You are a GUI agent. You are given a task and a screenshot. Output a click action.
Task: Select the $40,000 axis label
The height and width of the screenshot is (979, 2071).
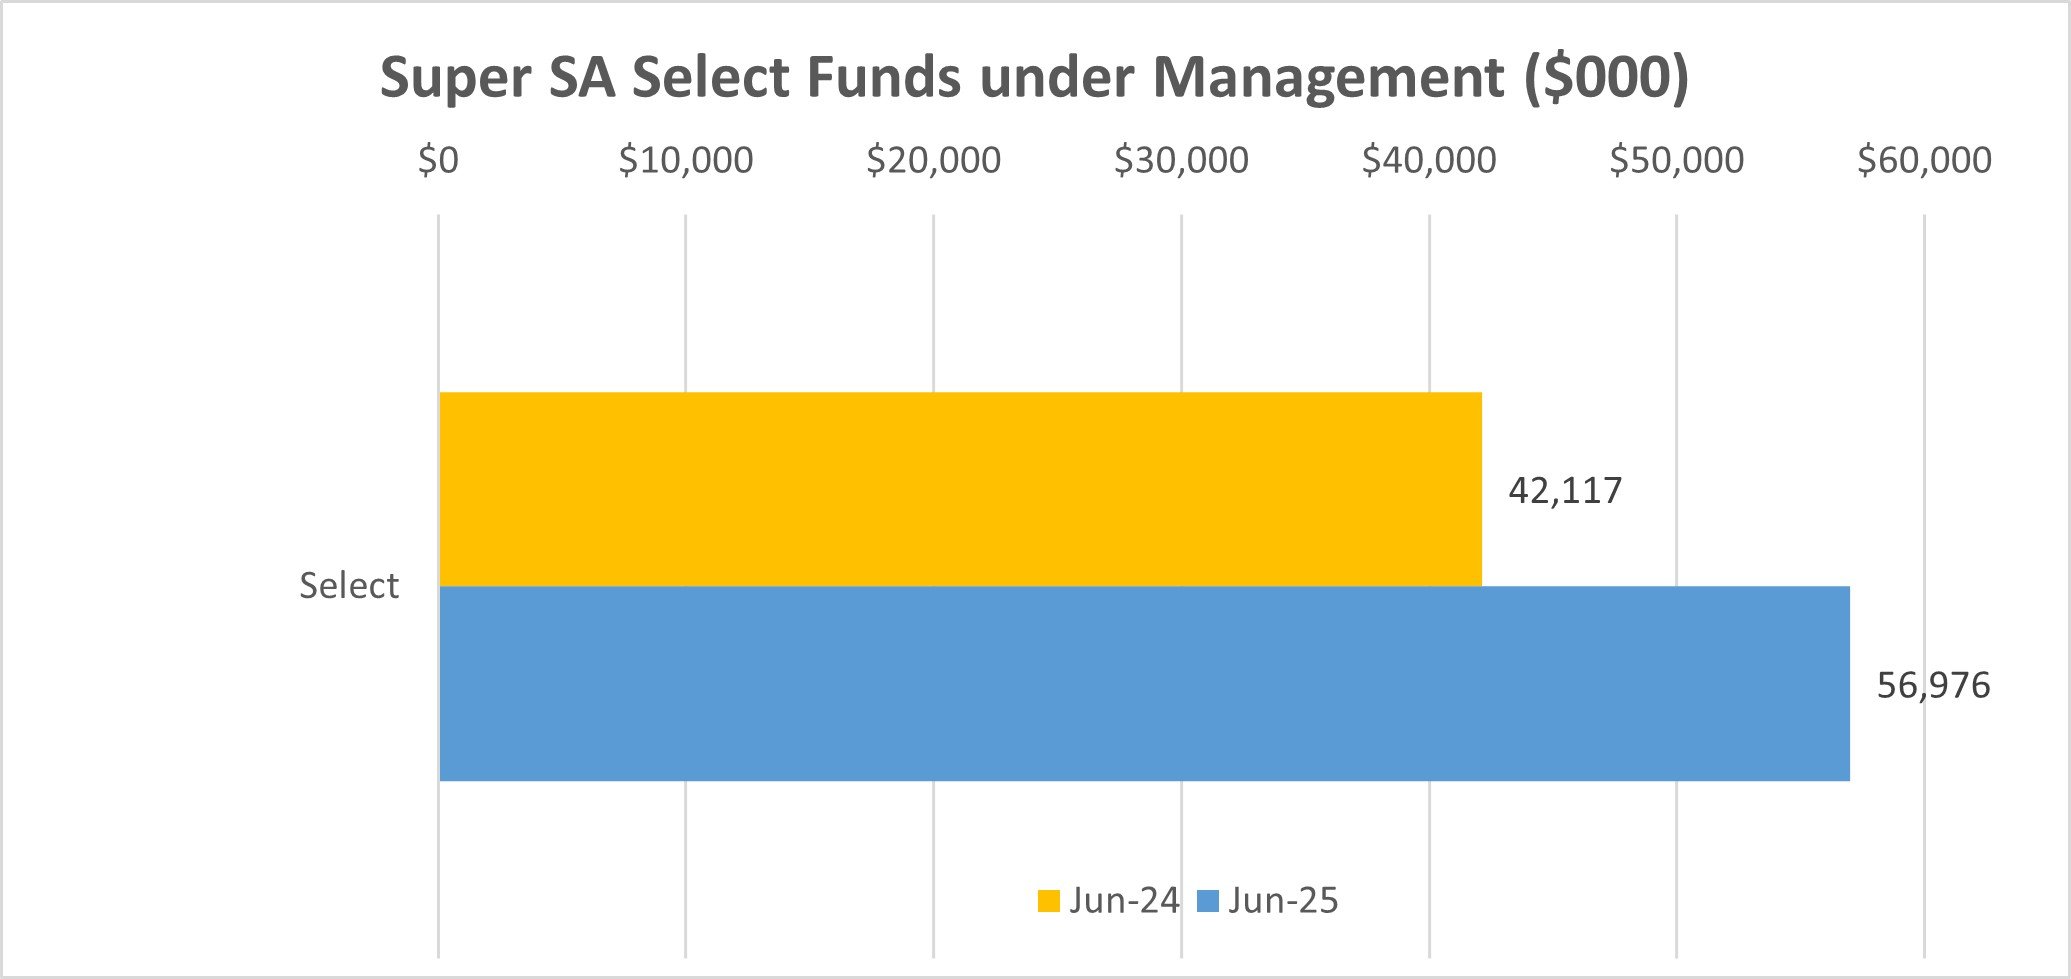(1429, 160)
